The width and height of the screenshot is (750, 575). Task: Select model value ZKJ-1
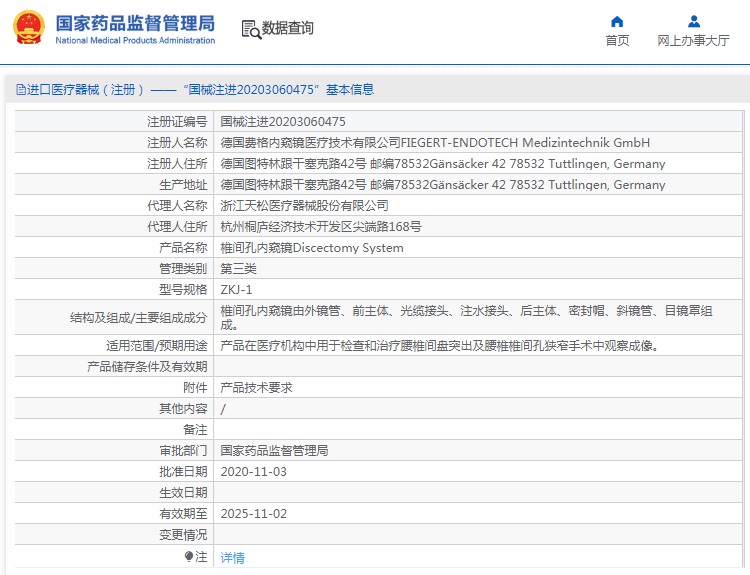point(236,290)
